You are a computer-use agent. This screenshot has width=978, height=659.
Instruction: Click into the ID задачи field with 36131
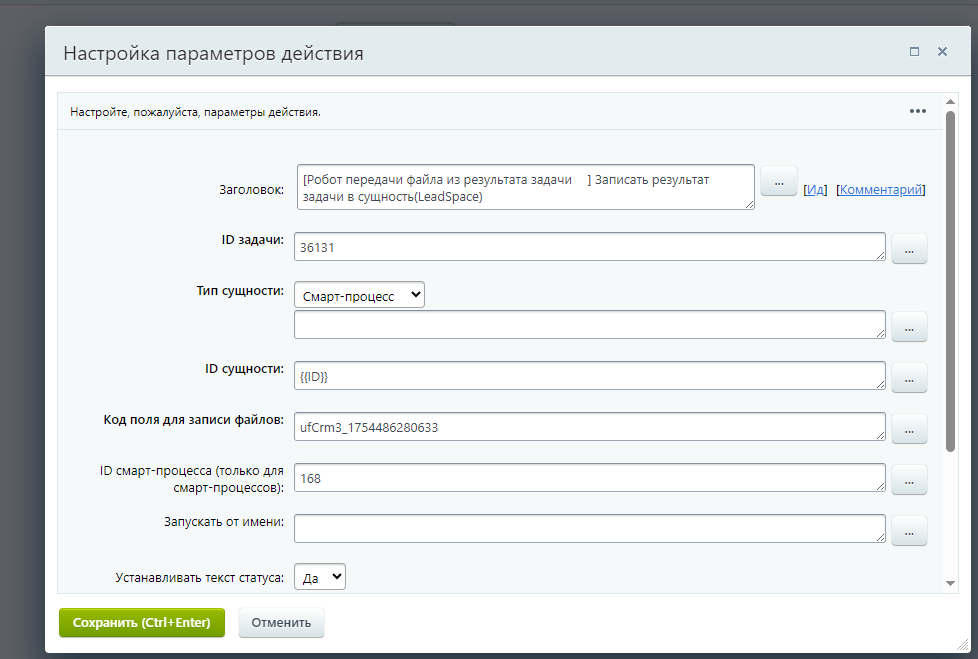(x=590, y=246)
